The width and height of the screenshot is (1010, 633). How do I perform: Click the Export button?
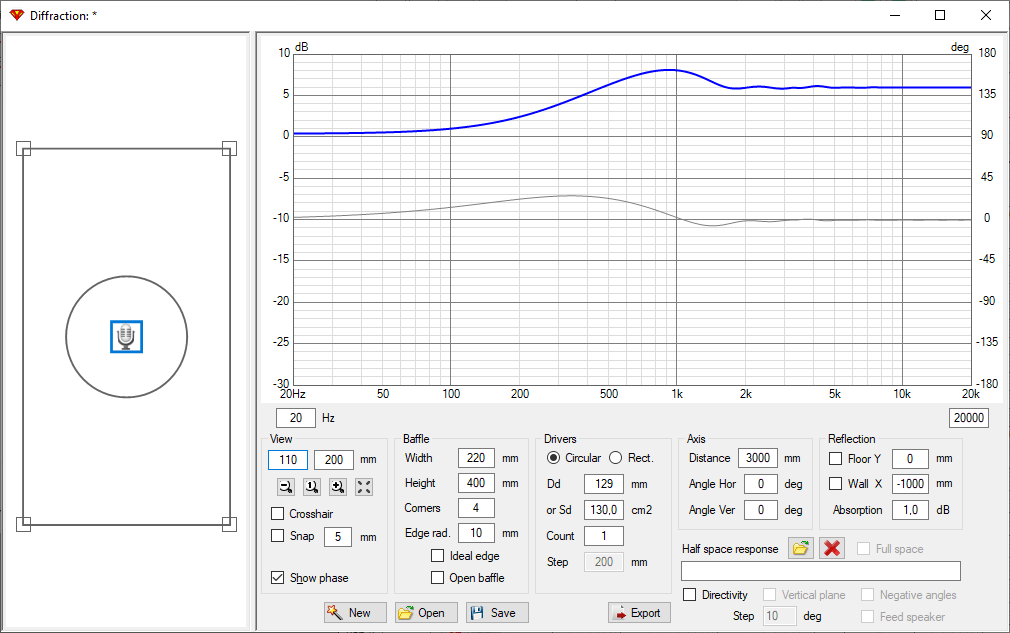[639, 612]
